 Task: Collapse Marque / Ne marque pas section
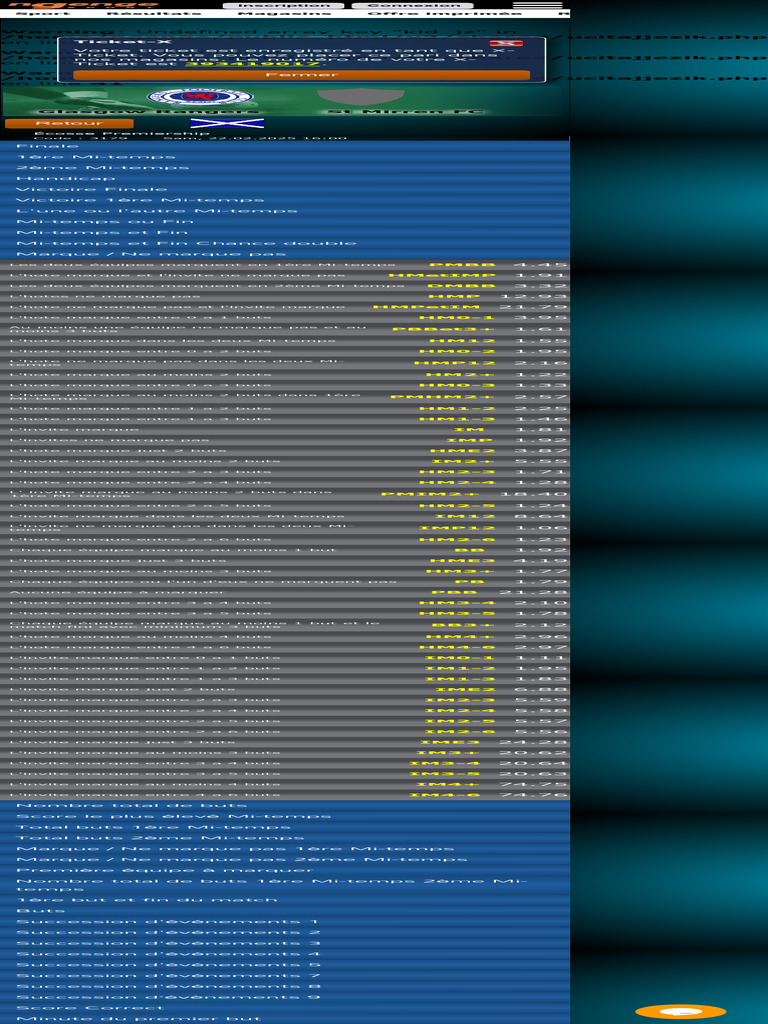285,254
